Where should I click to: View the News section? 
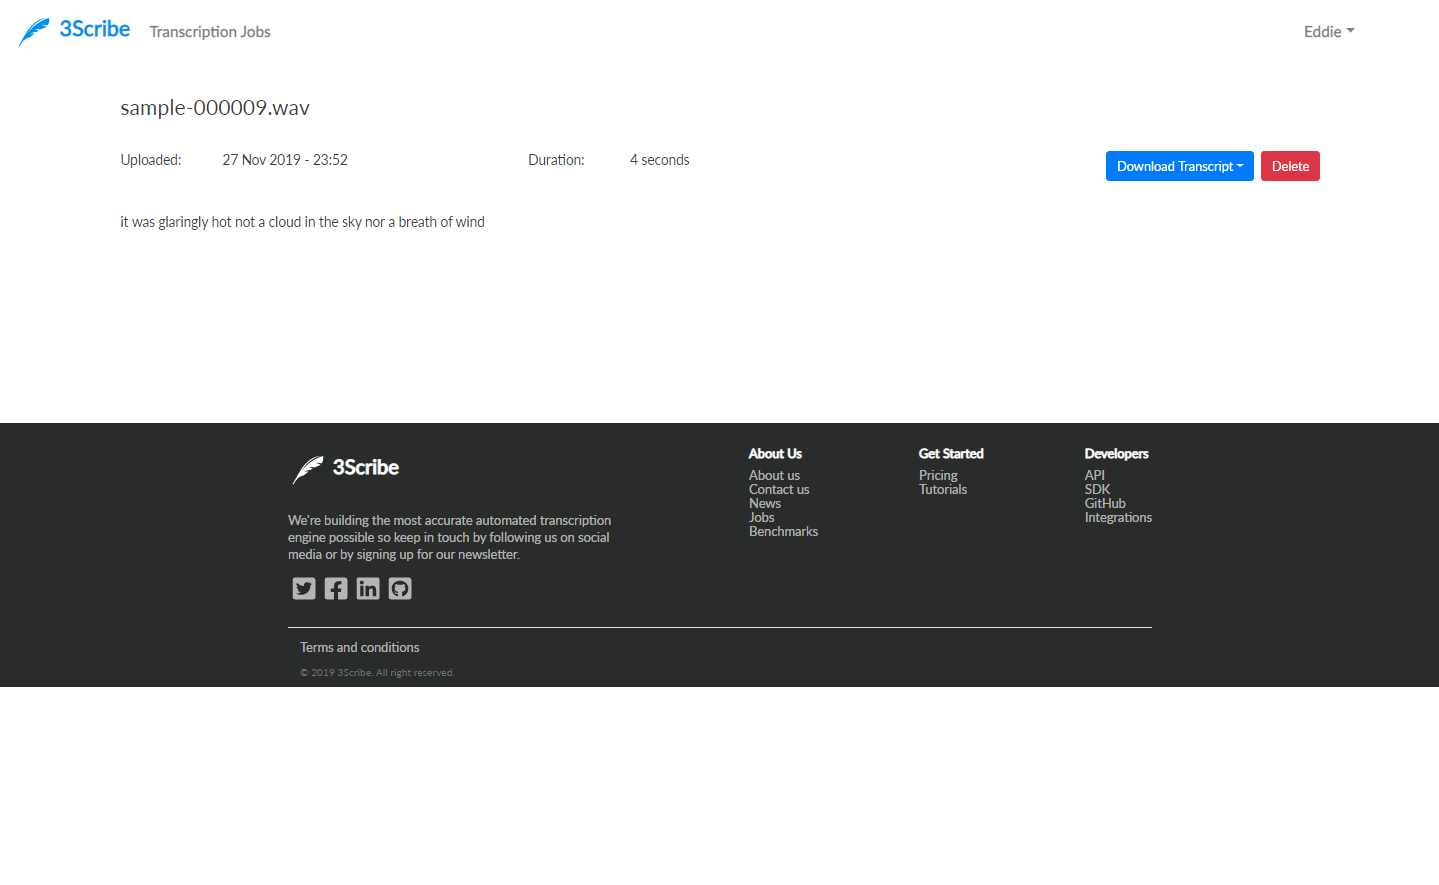tap(764, 503)
